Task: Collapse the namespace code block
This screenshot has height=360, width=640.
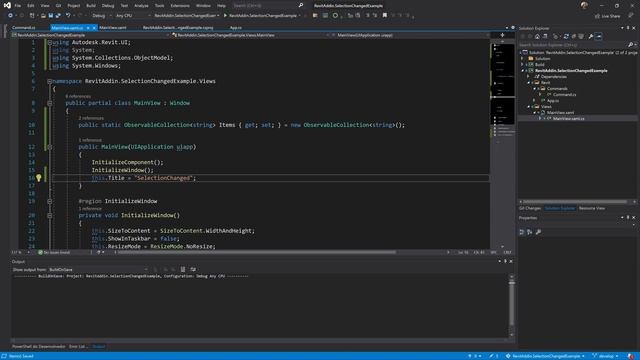Action: (49, 81)
